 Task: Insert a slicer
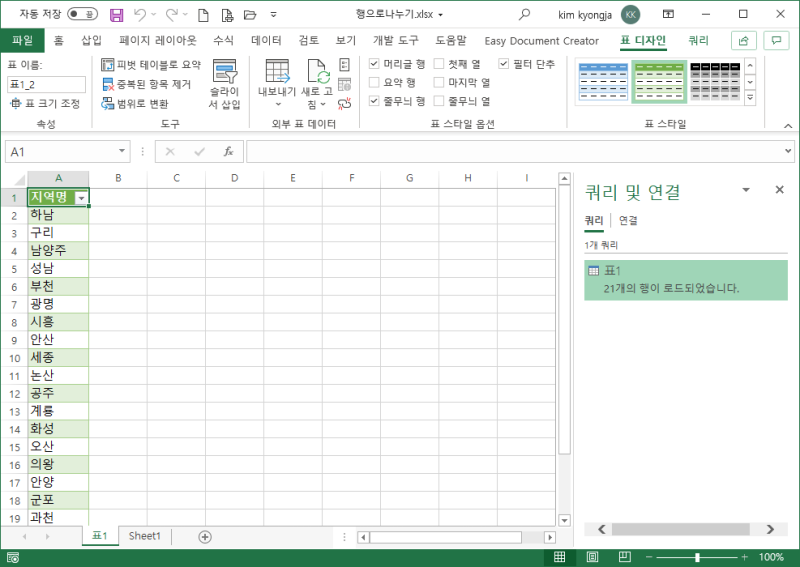click(x=224, y=84)
